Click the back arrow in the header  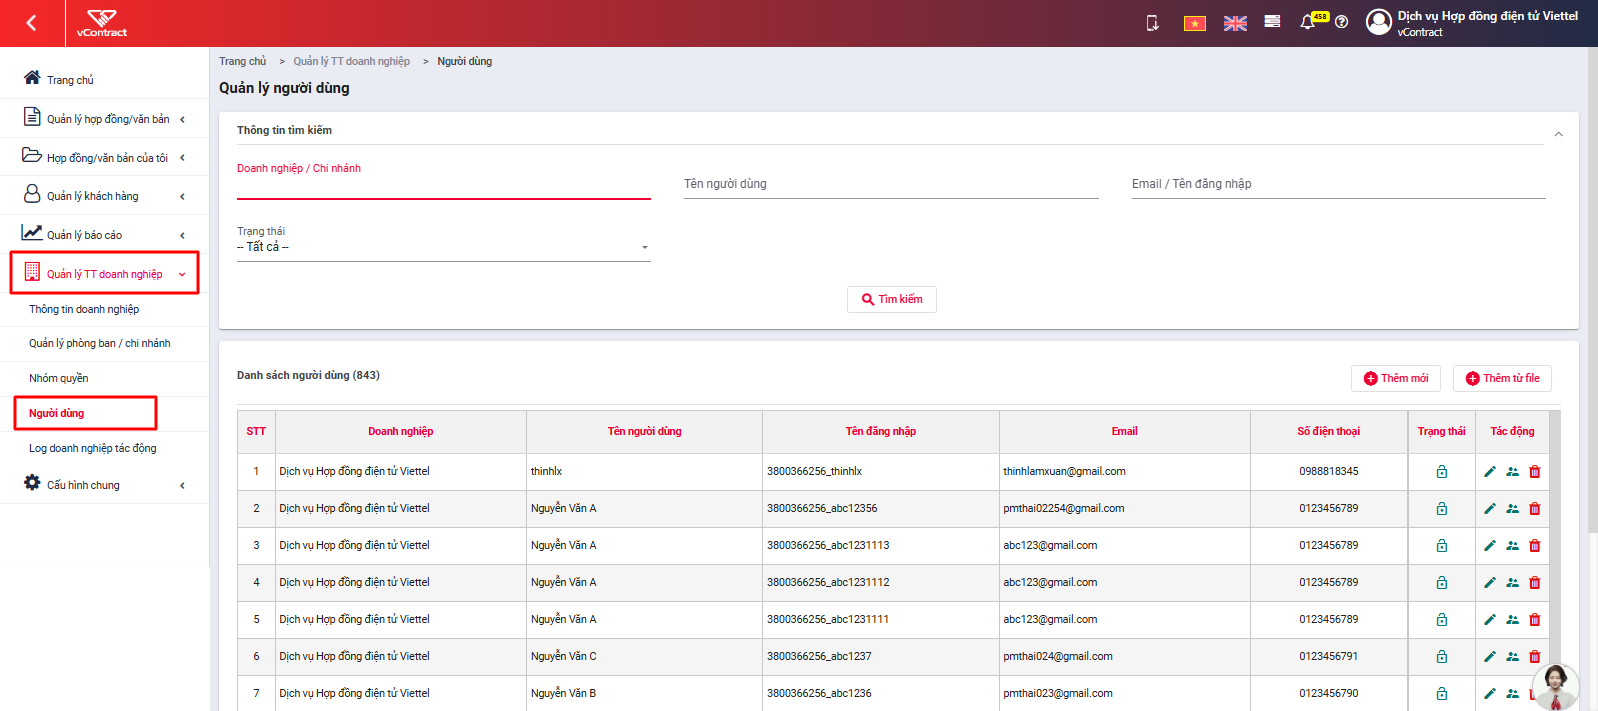tap(32, 23)
